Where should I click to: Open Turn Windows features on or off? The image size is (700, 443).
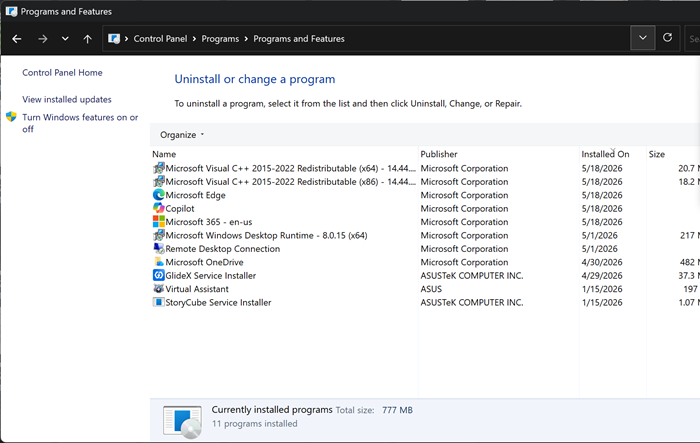click(80, 123)
